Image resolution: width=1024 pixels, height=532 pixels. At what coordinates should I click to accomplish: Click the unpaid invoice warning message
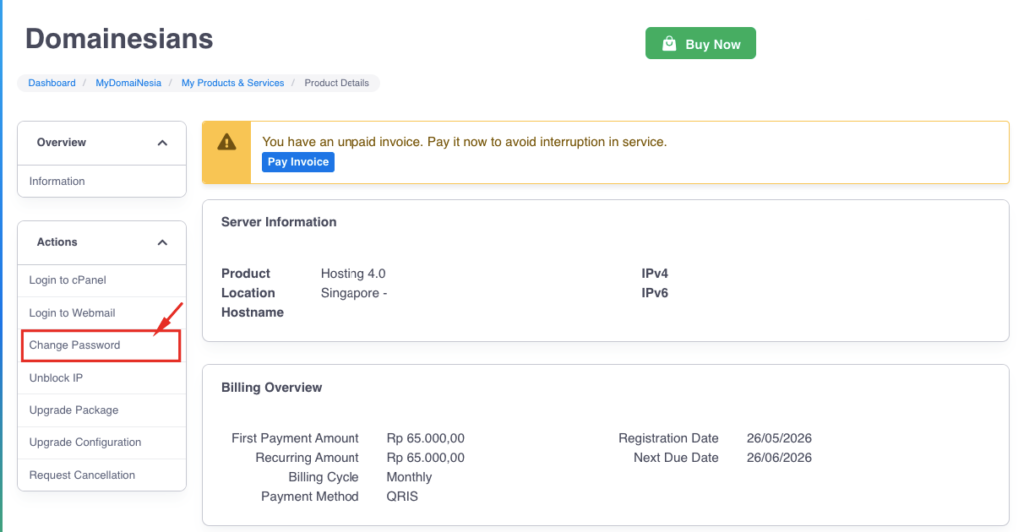point(464,142)
